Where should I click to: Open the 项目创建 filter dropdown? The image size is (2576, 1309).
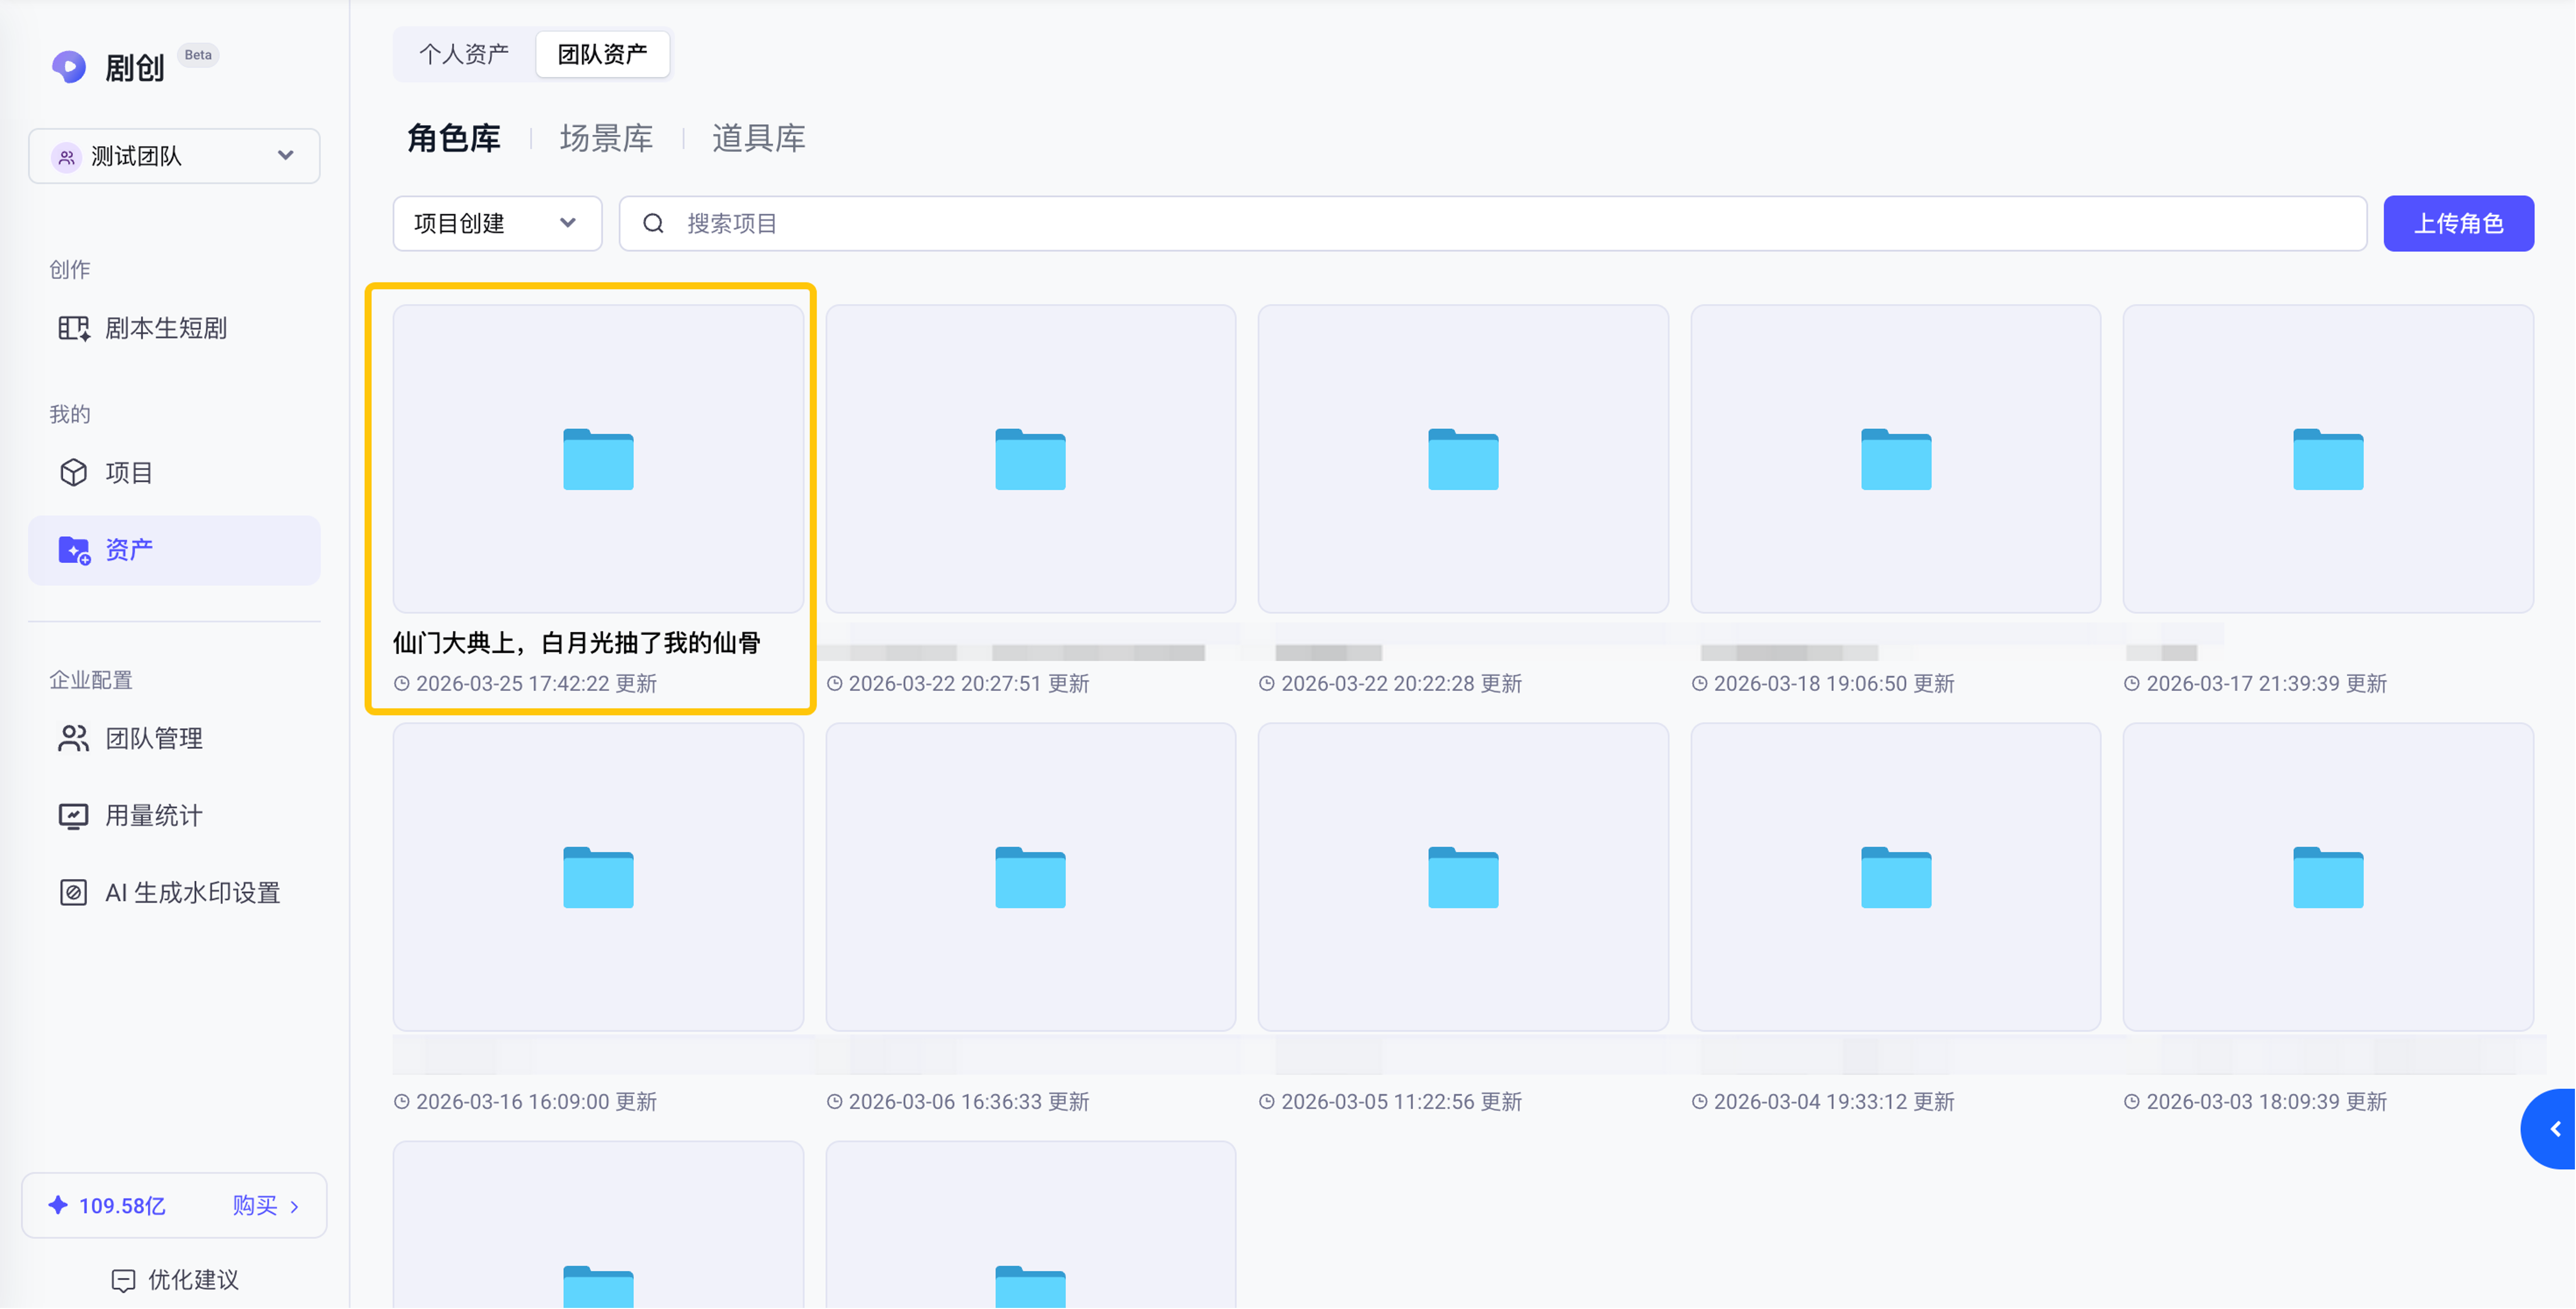coord(497,223)
